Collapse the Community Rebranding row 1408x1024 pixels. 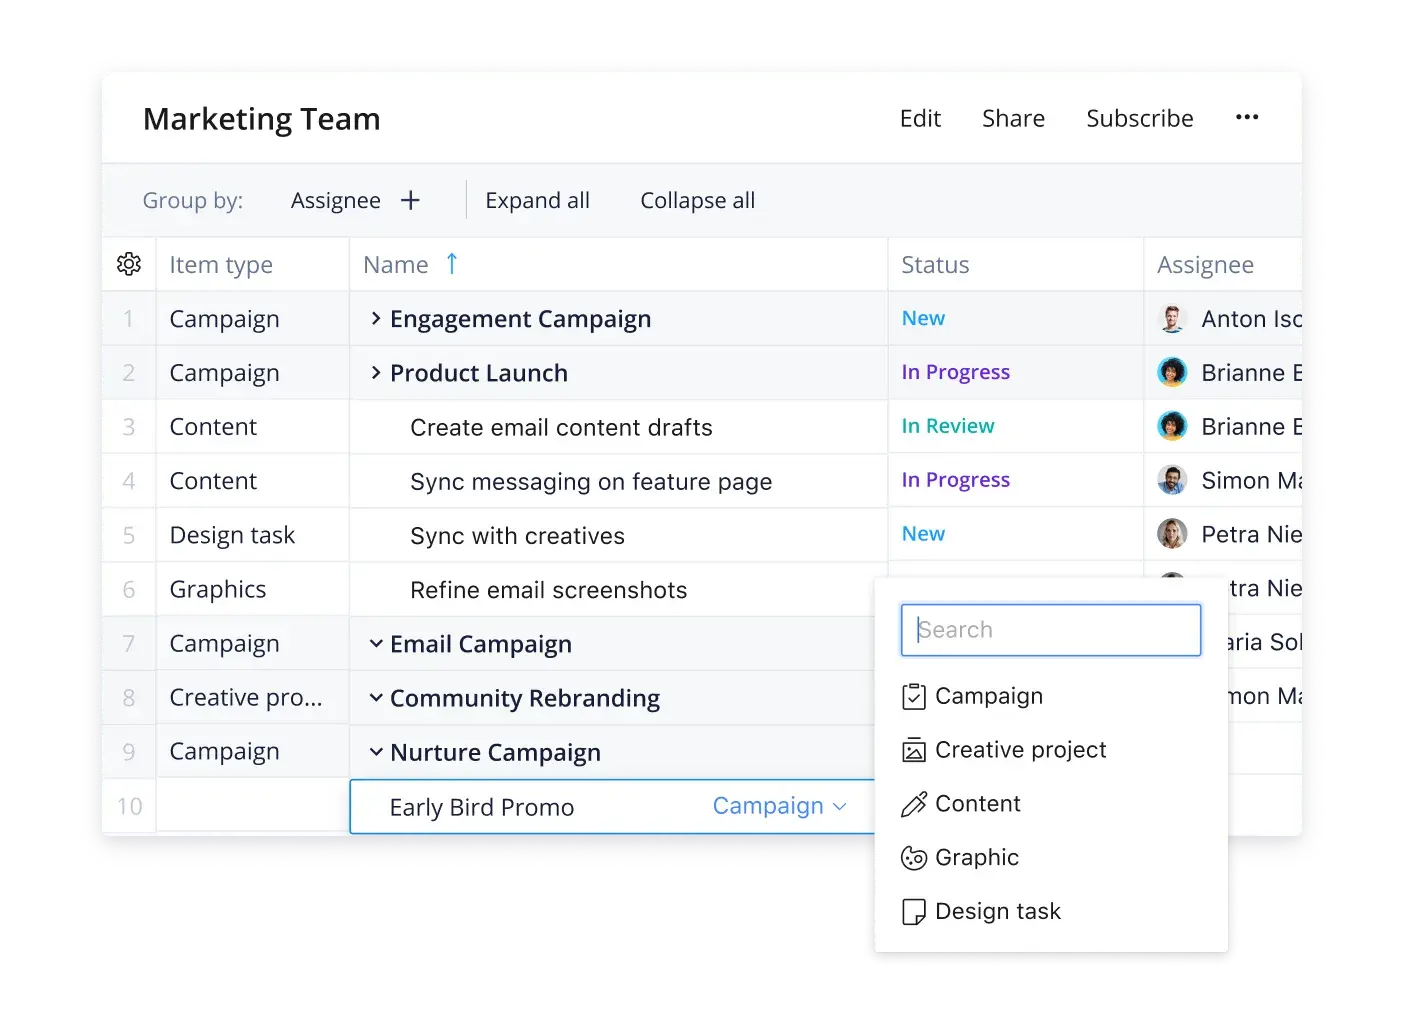coord(376,698)
